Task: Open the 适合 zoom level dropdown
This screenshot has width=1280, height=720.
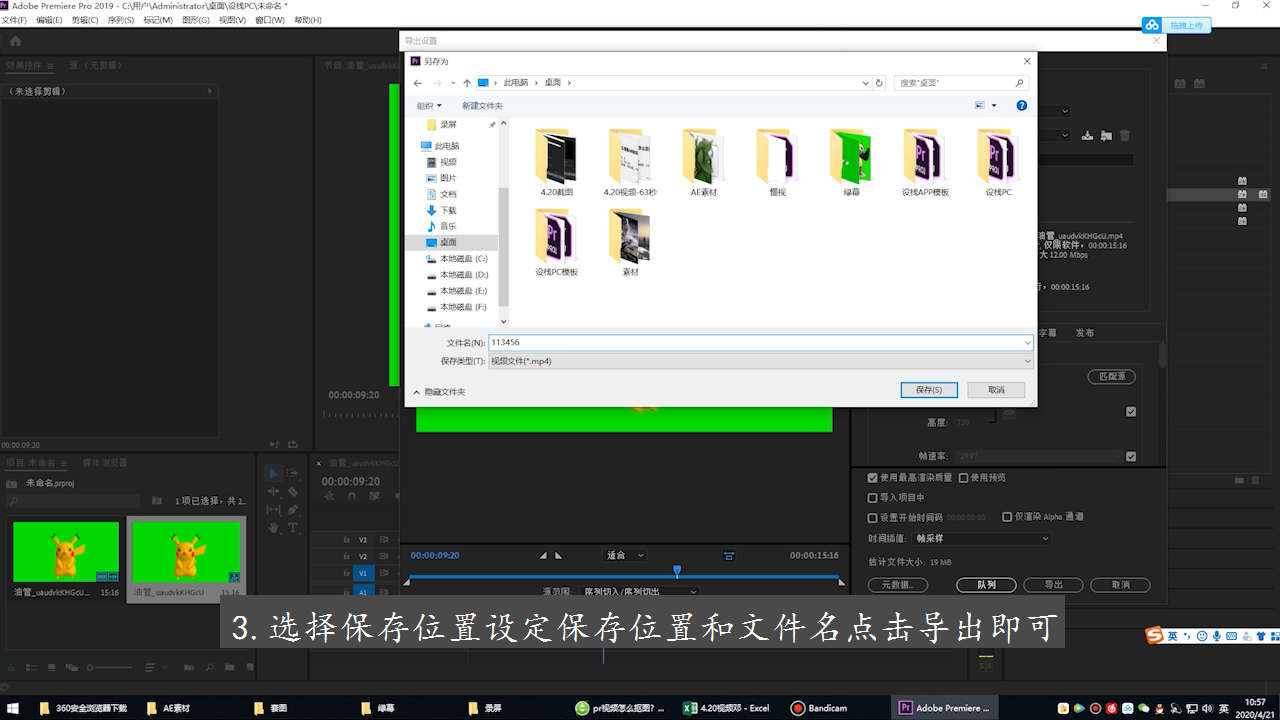Action: pos(626,555)
